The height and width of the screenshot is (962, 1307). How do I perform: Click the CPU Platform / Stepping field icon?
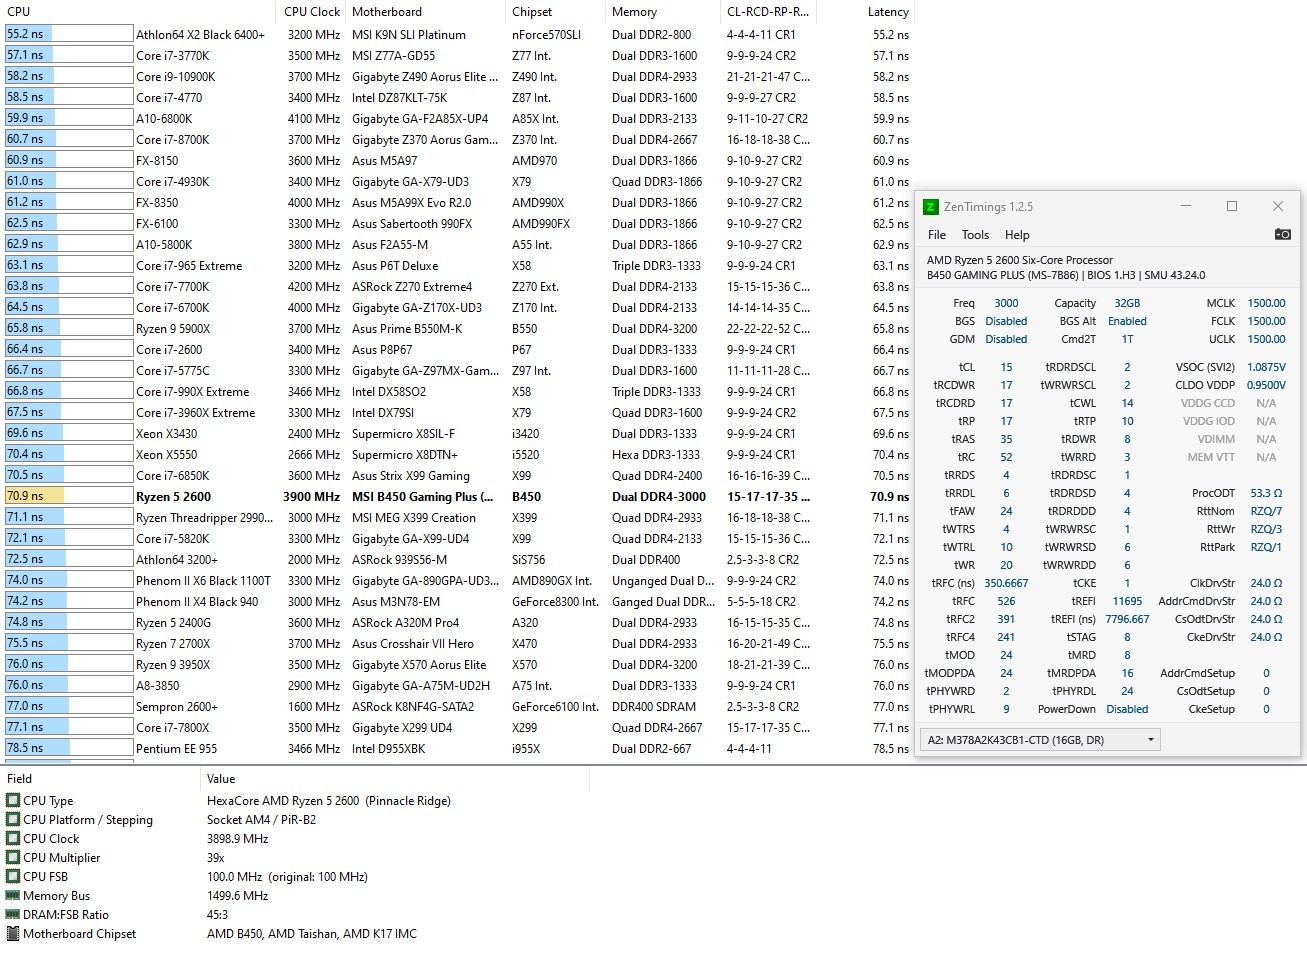click(x=13, y=819)
